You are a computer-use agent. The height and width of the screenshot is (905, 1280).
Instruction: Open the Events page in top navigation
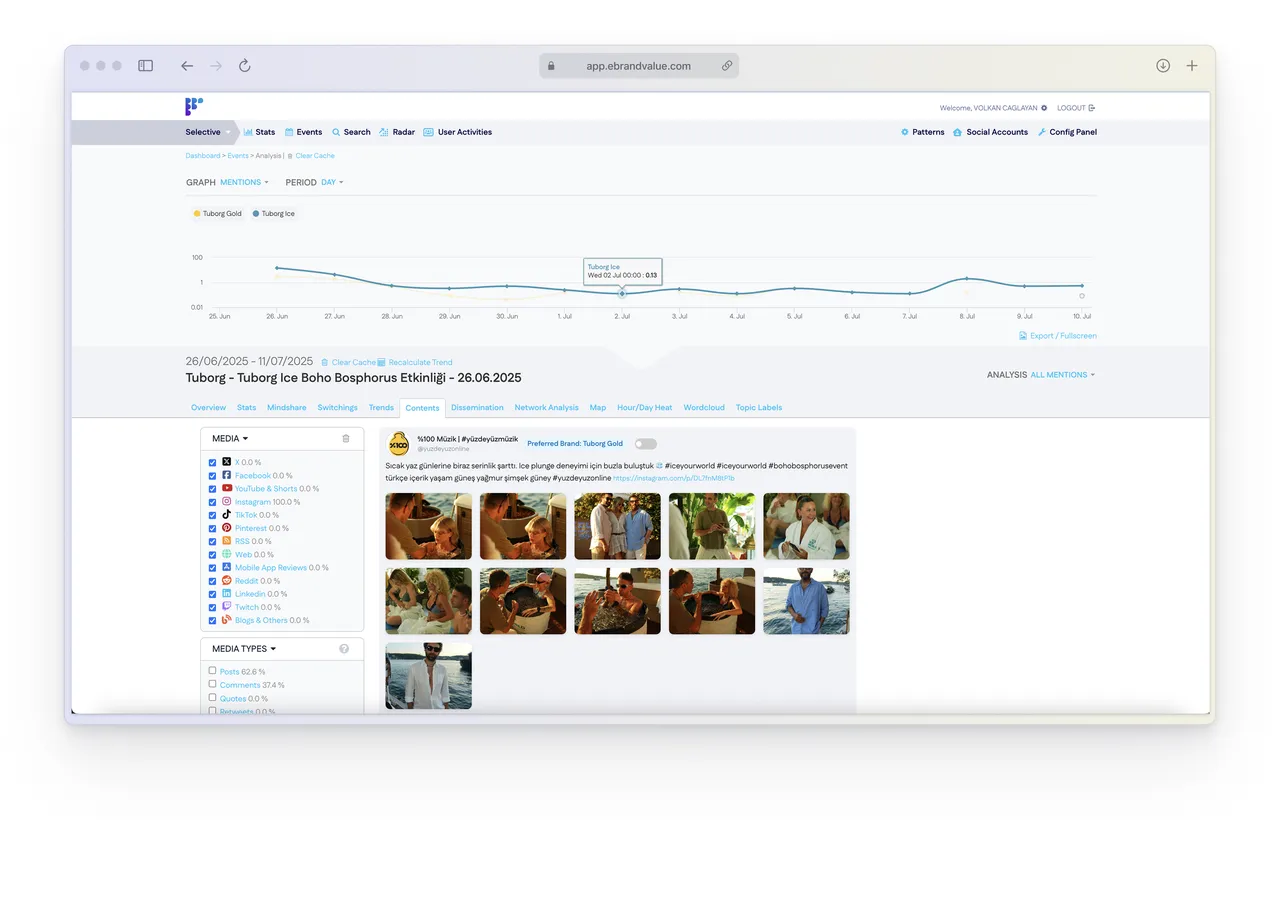[303, 132]
